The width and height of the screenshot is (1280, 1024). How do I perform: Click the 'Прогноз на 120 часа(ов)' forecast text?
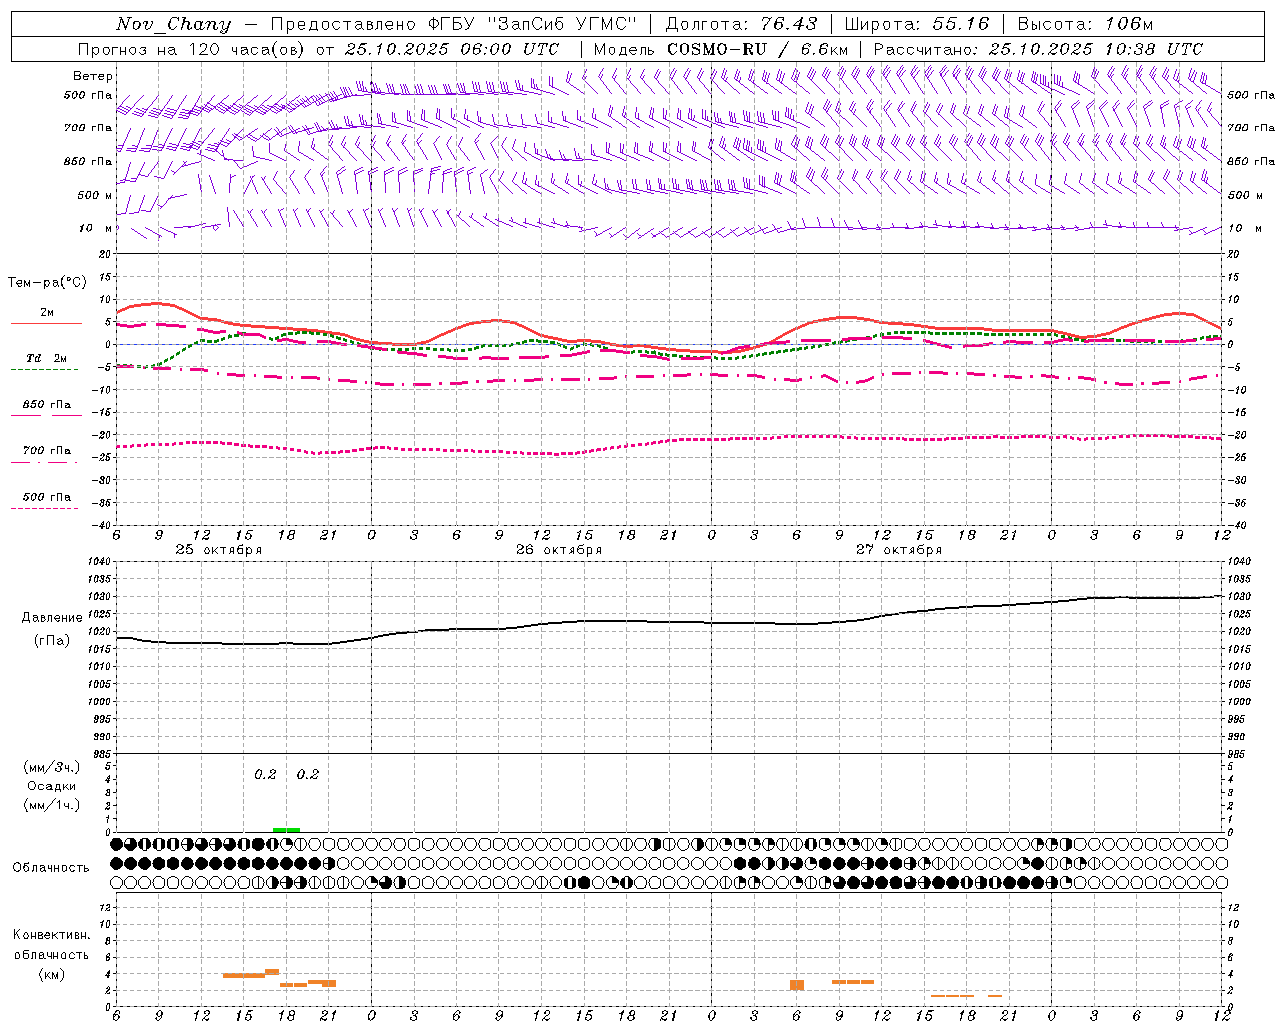pos(193,49)
